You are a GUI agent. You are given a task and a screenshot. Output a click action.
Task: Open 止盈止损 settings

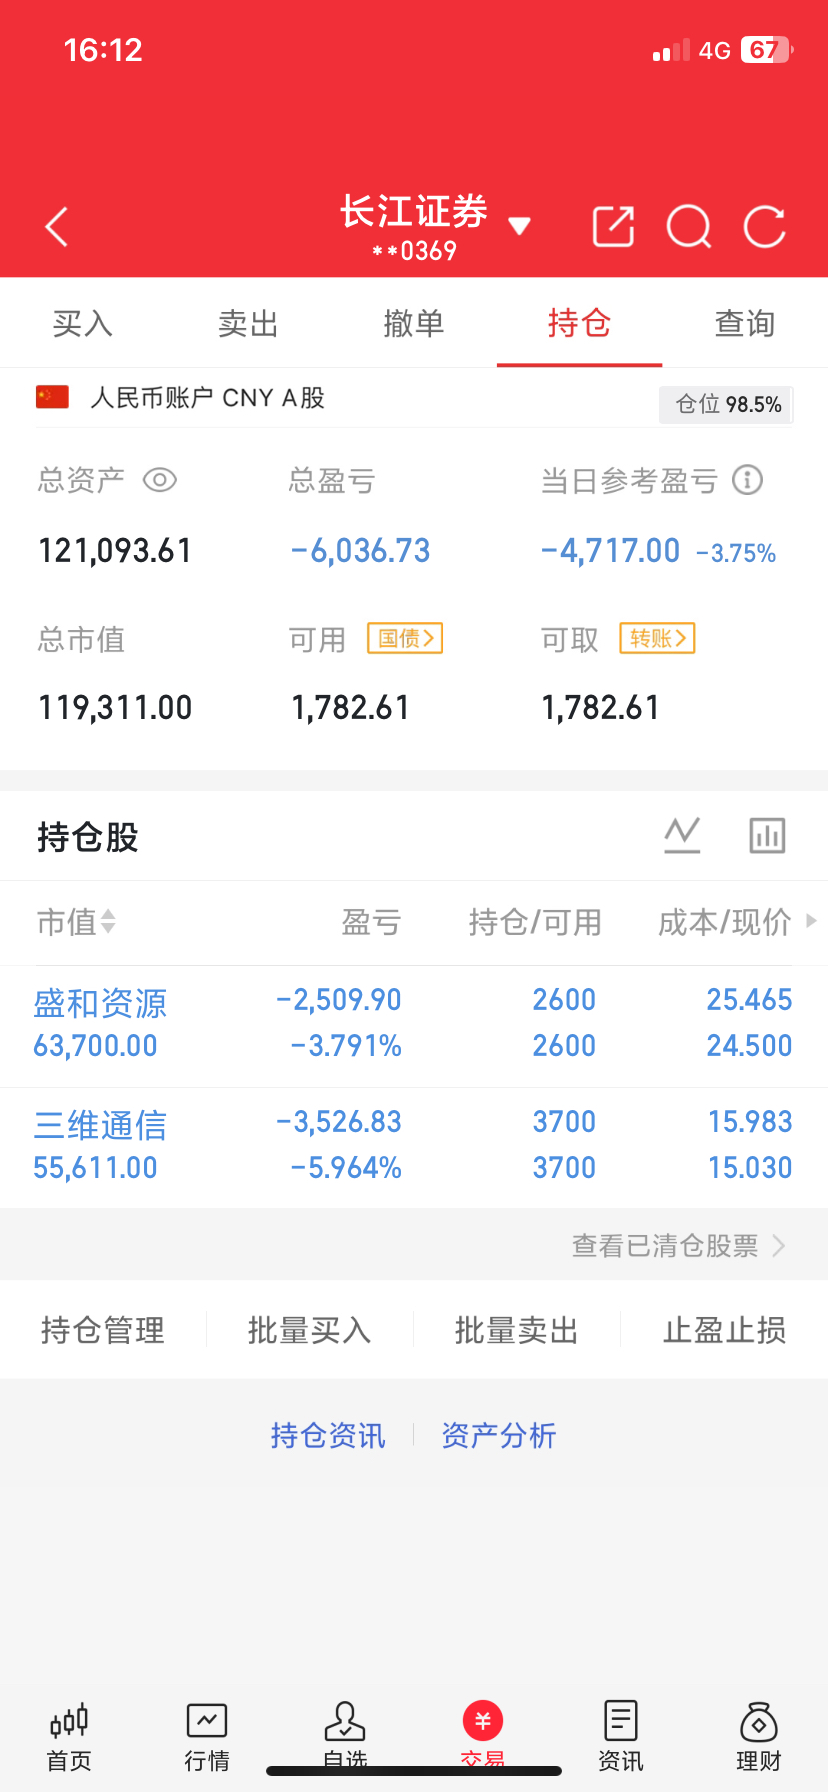point(724,1330)
